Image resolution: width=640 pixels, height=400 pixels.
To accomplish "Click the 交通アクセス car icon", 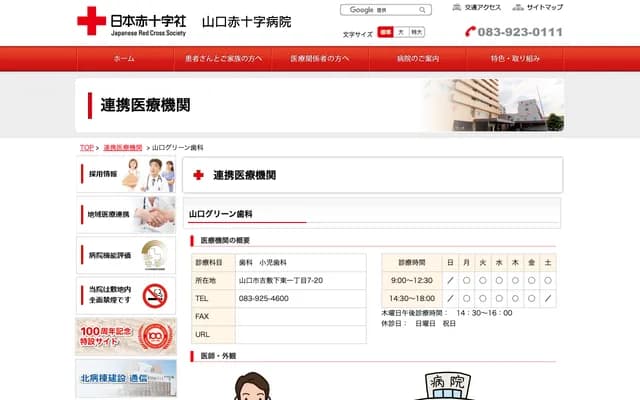I will [x=457, y=7].
